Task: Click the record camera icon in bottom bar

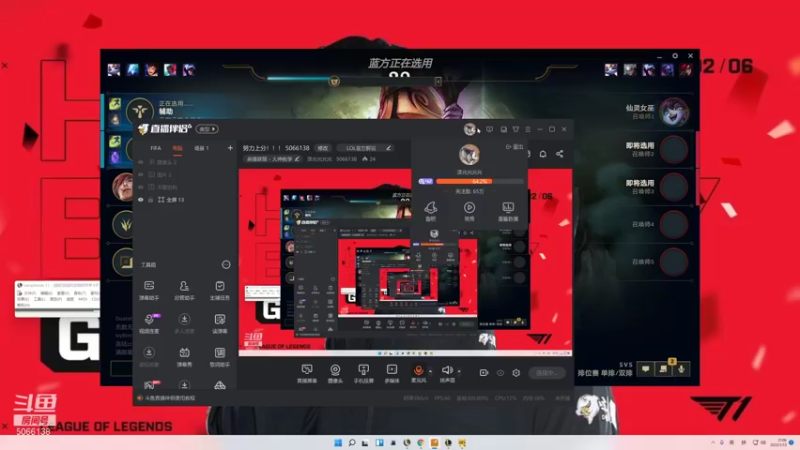Action: tap(484, 373)
